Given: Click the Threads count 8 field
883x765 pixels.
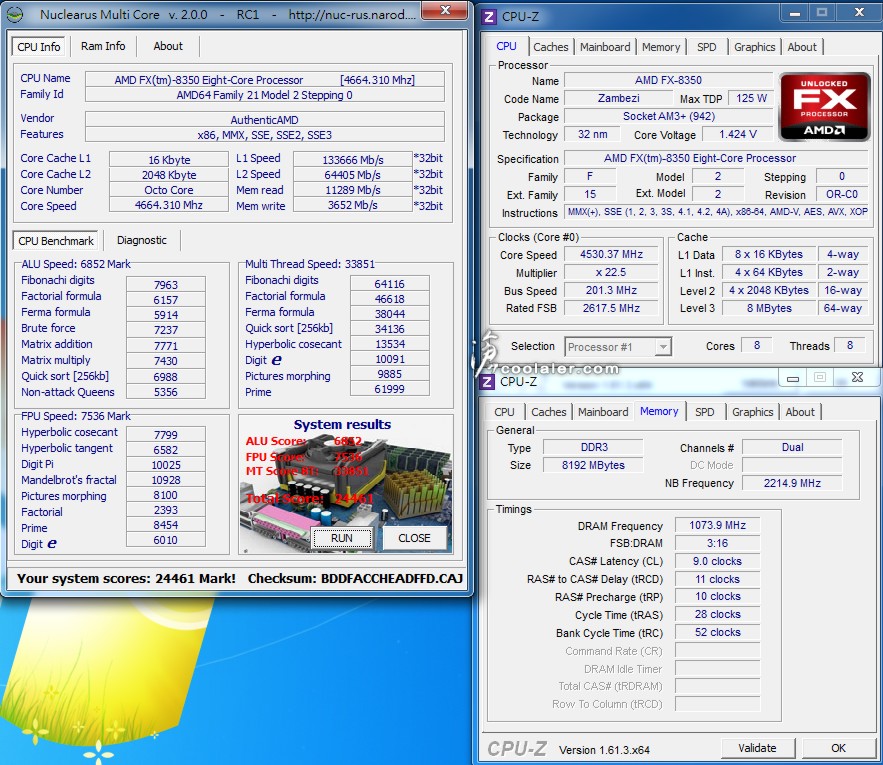Looking at the screenshot, I should click(849, 345).
